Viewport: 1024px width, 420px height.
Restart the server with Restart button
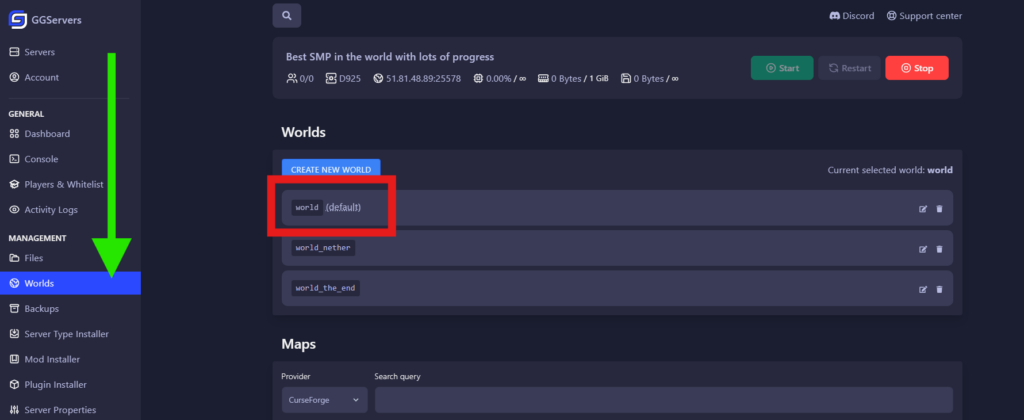[848, 68]
